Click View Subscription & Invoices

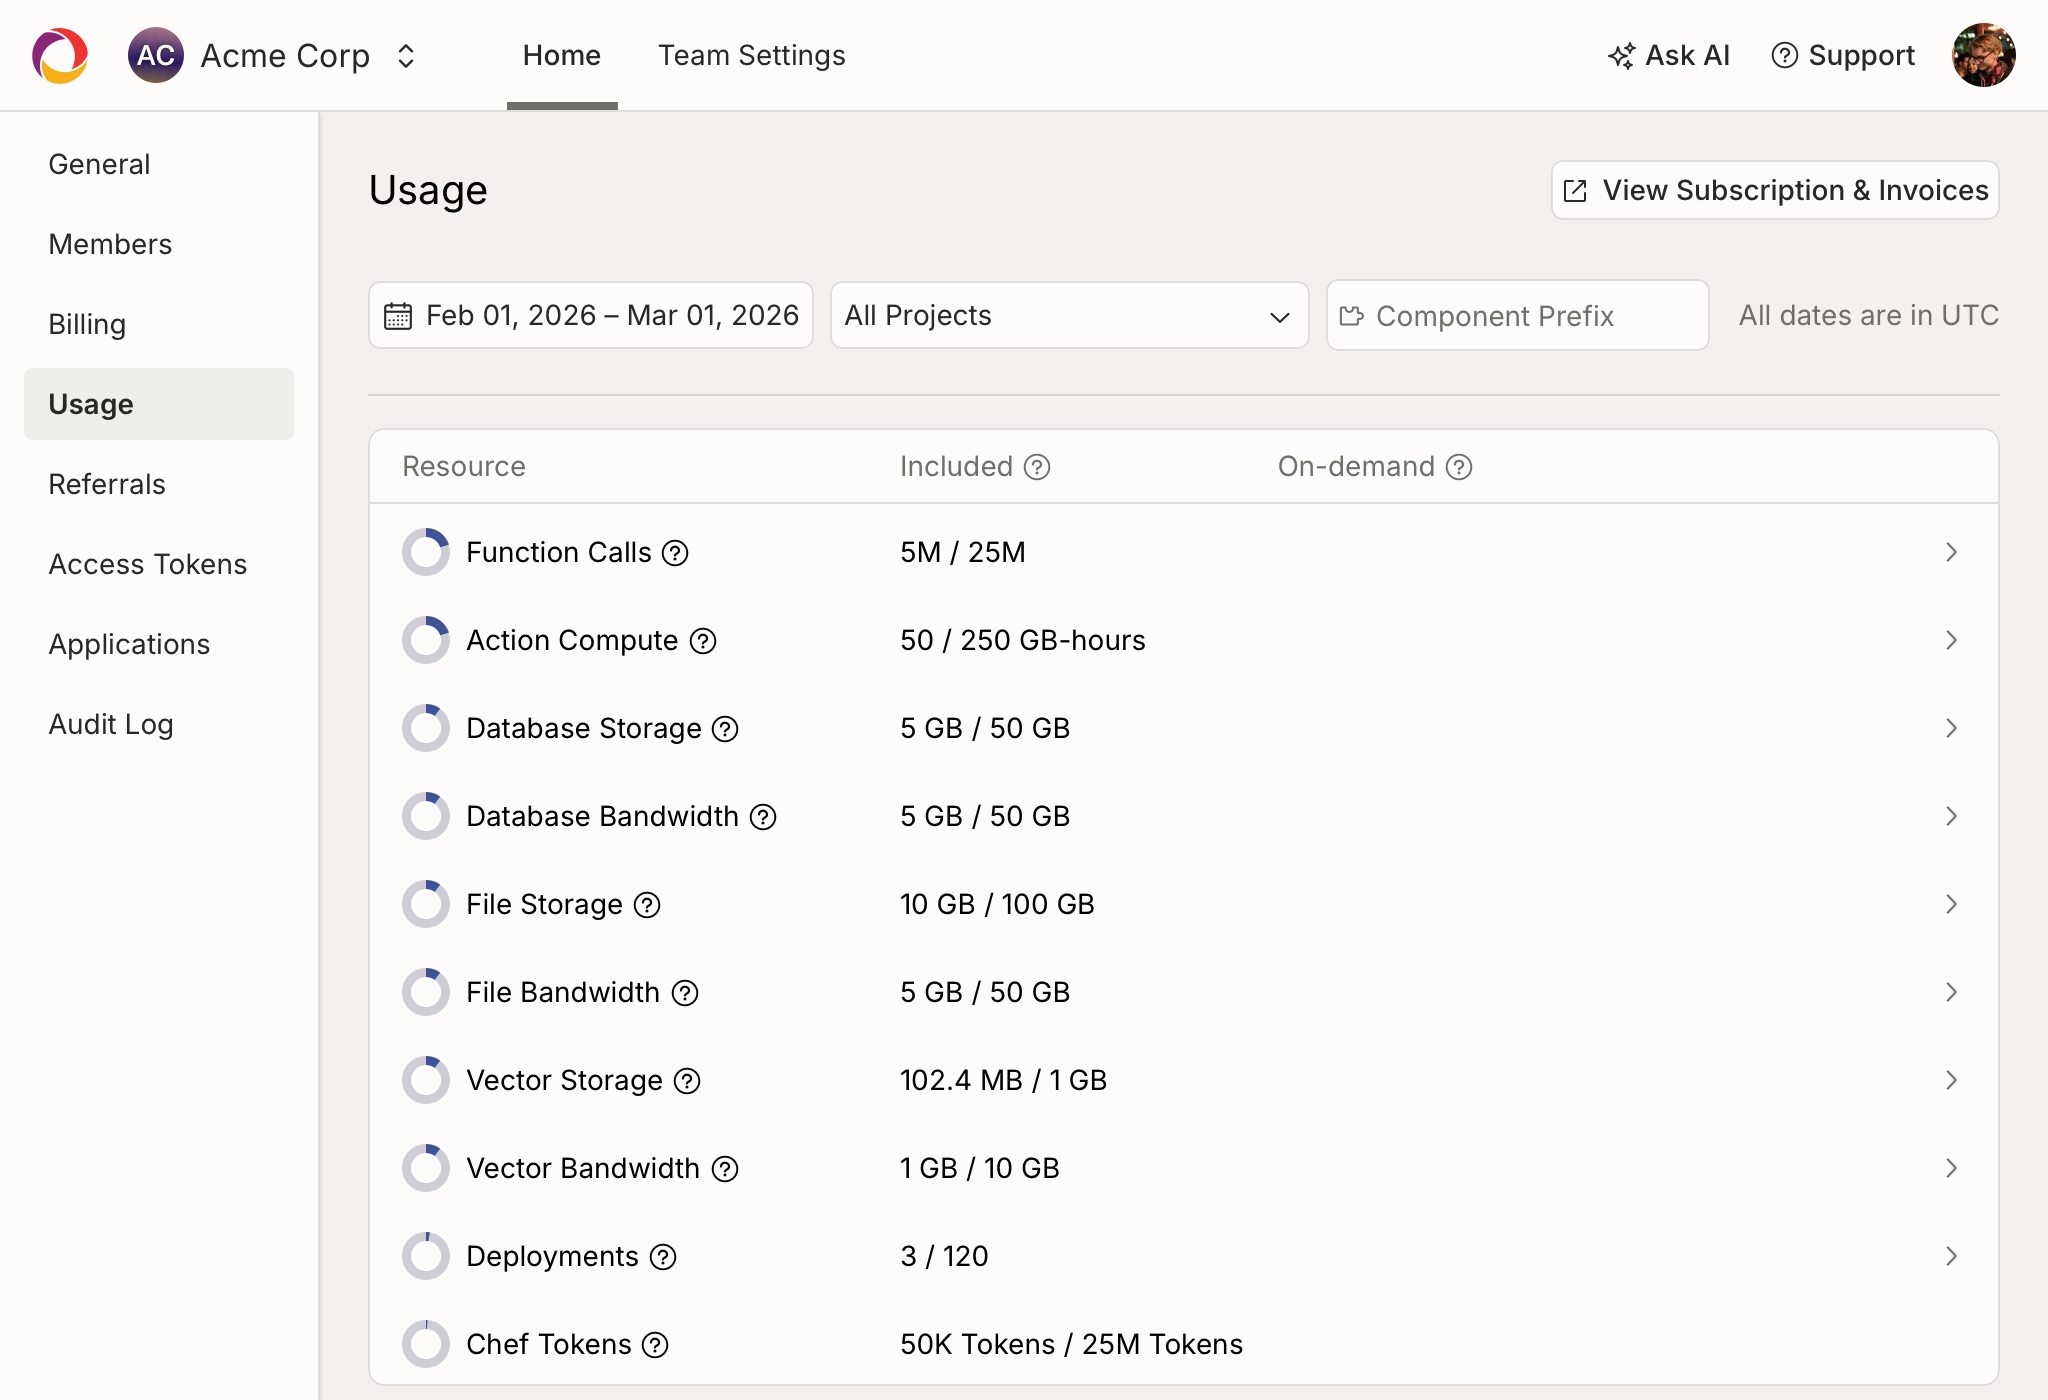[x=1774, y=190]
